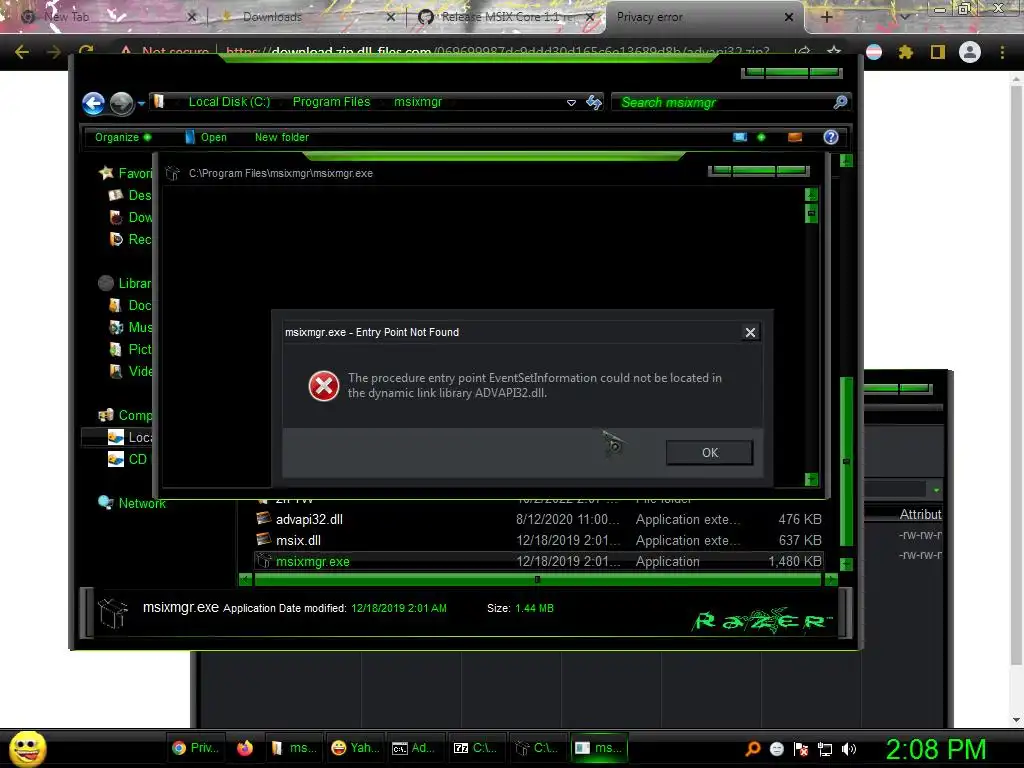Switch to the Yah... taskbar button
Viewport: 1024px width, 768px height.
(x=355, y=748)
